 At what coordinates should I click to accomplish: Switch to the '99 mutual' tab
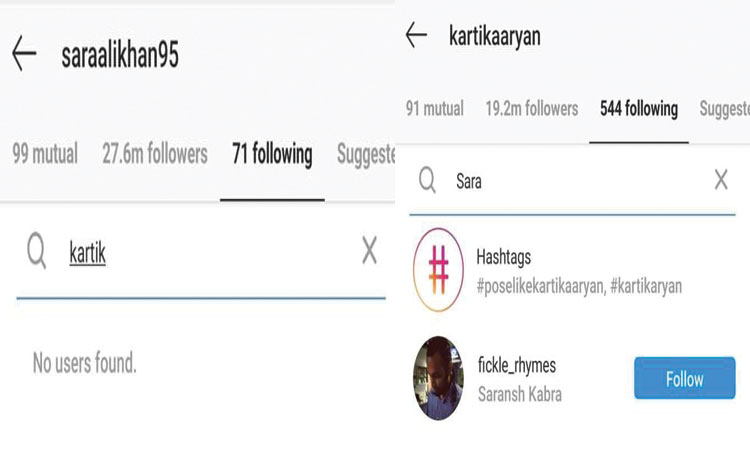45,154
